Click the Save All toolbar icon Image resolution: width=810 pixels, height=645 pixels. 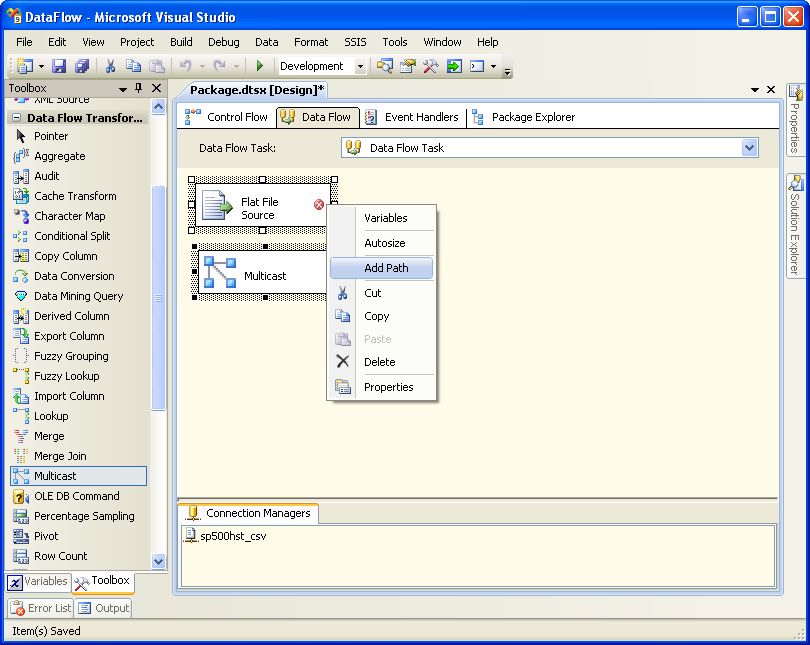(x=81, y=67)
